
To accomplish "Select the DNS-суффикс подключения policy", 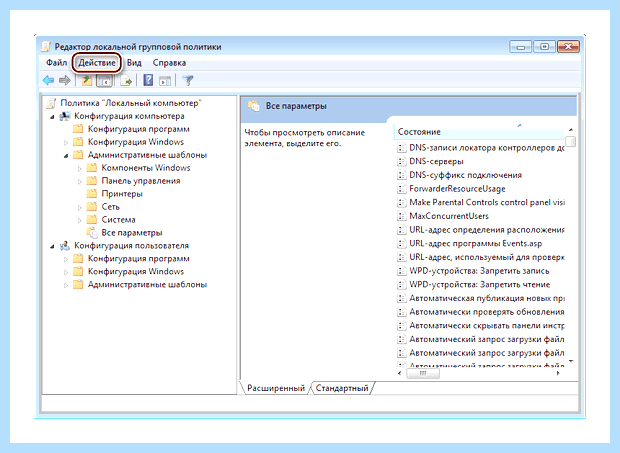I will coord(465,175).
